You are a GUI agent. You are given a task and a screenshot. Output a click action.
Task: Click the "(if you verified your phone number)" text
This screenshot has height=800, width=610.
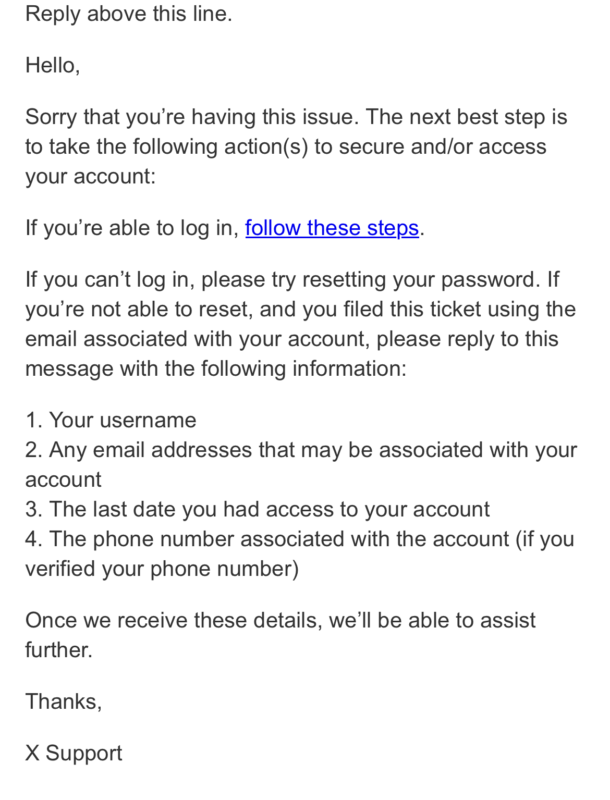tap(160, 570)
